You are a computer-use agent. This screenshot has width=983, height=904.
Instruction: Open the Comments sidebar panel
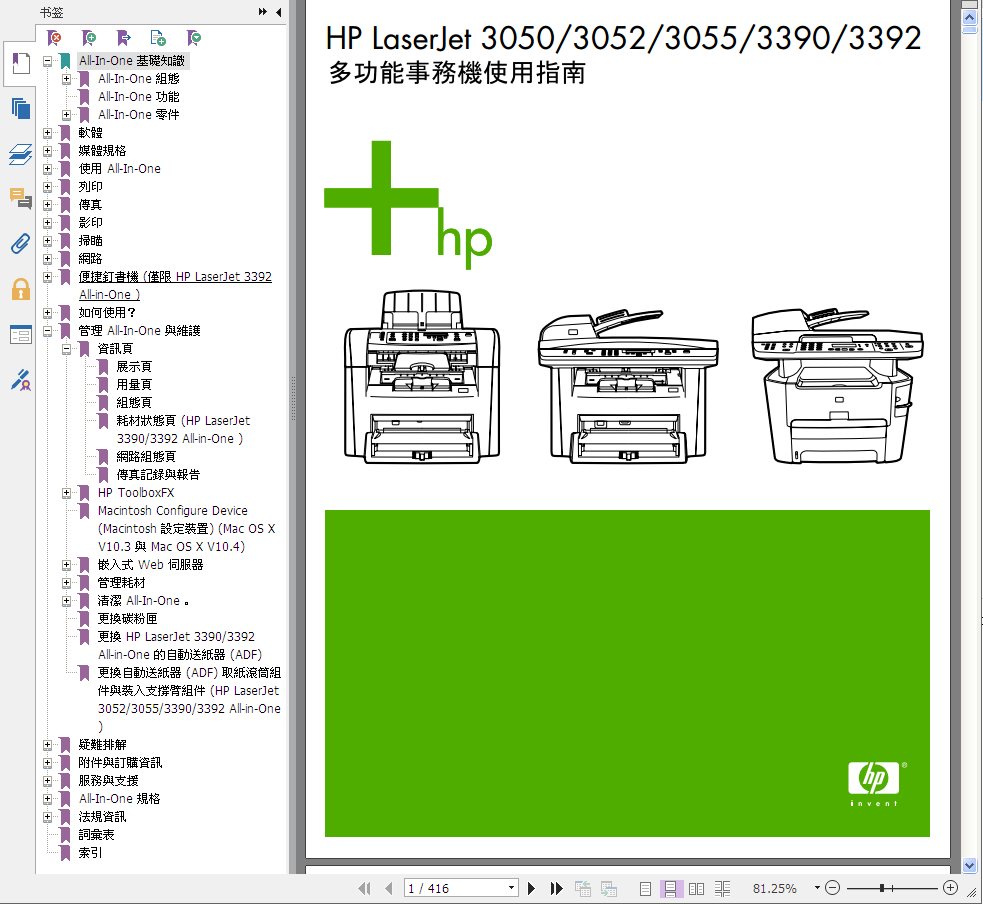click(20, 198)
